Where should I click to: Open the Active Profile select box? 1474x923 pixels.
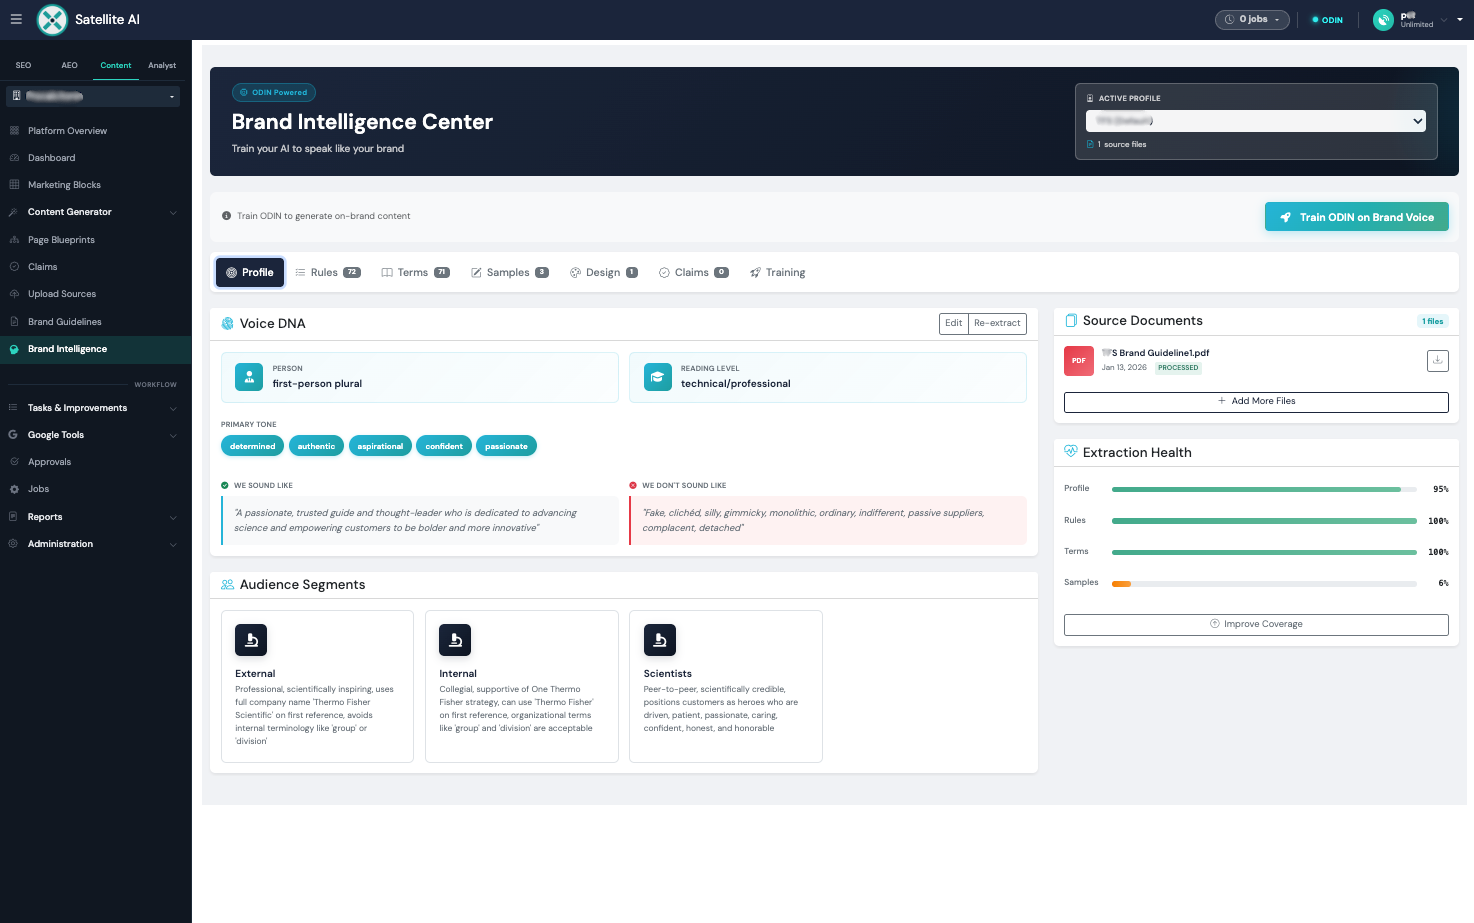(x=1256, y=121)
